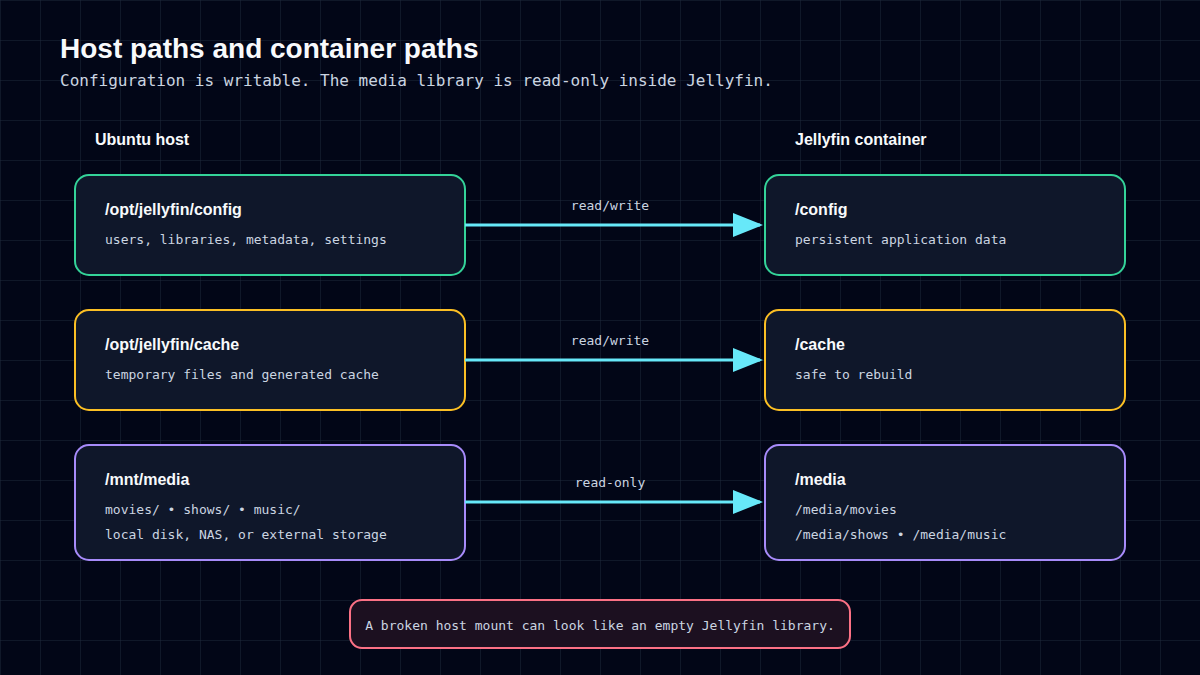Select the '/media/movies' line

[845, 510]
